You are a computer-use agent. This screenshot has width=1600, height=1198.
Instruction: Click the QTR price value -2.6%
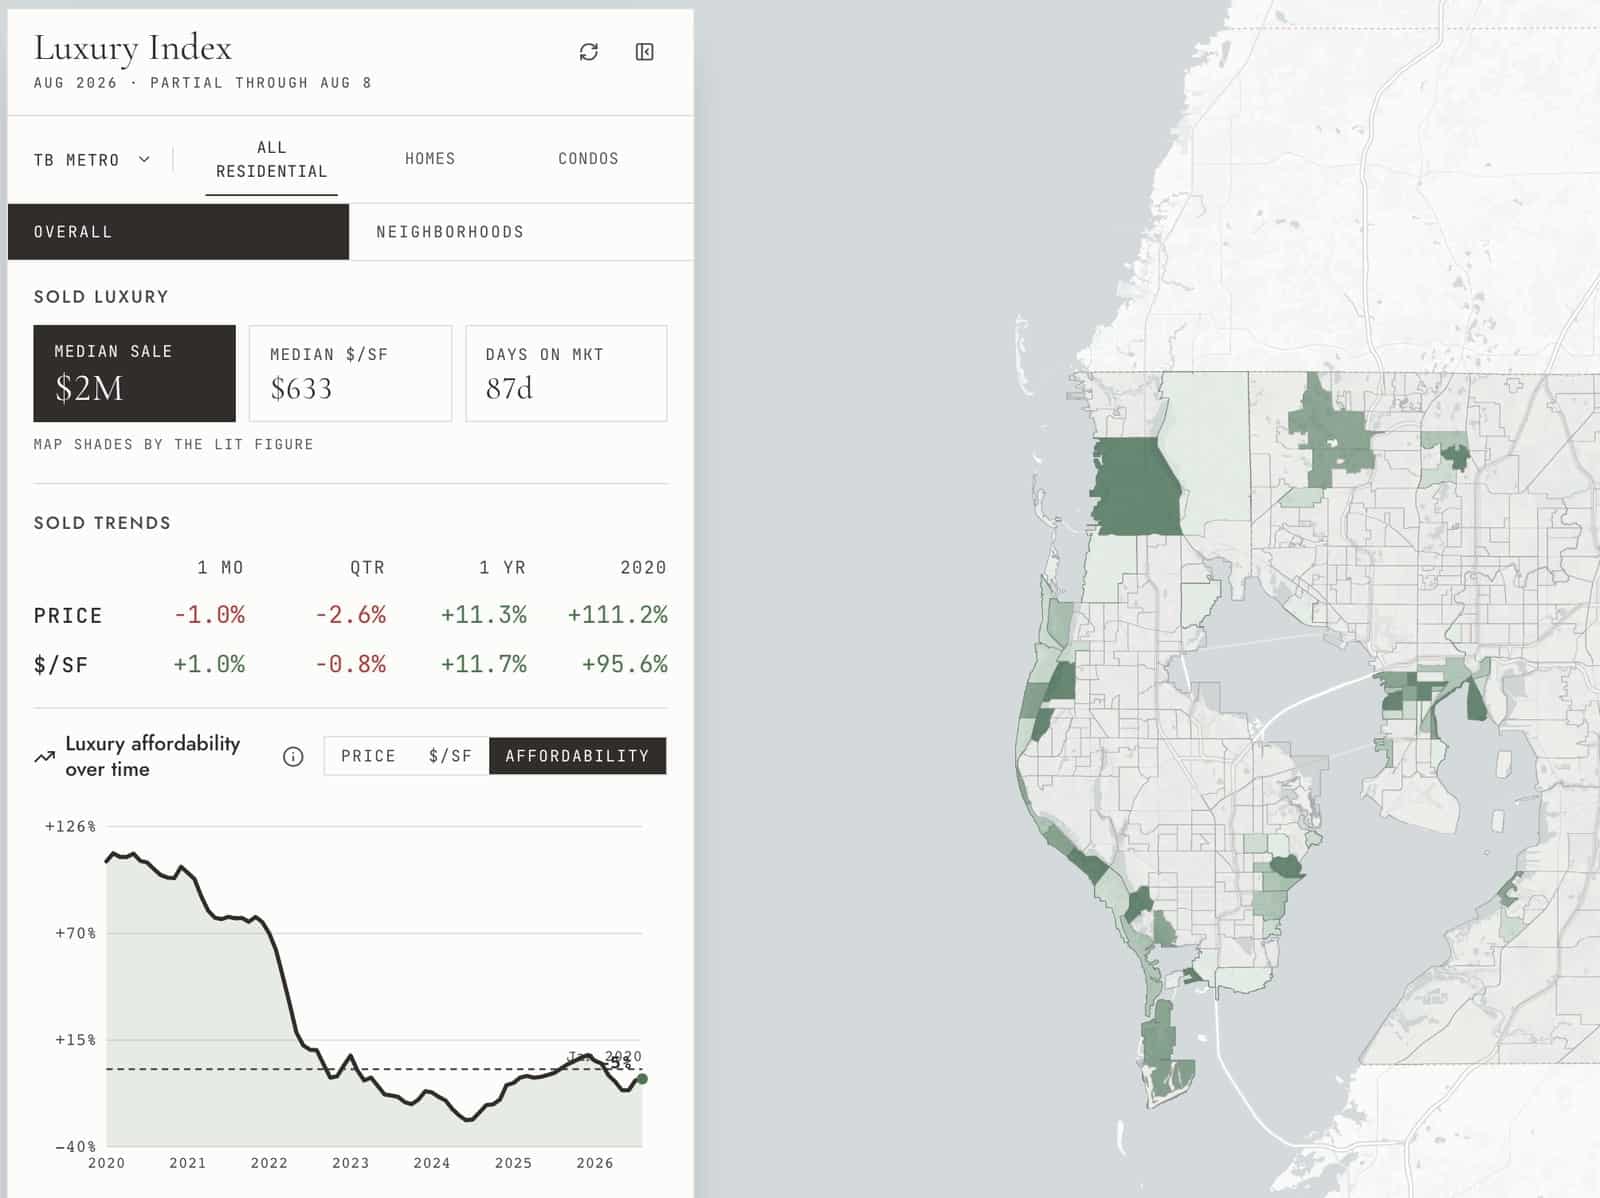pyautogui.click(x=350, y=615)
